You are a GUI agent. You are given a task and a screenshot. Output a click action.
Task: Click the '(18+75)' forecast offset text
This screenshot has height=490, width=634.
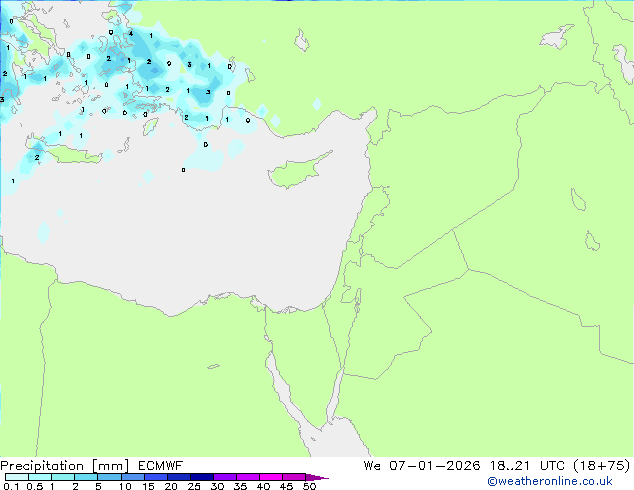(602, 466)
